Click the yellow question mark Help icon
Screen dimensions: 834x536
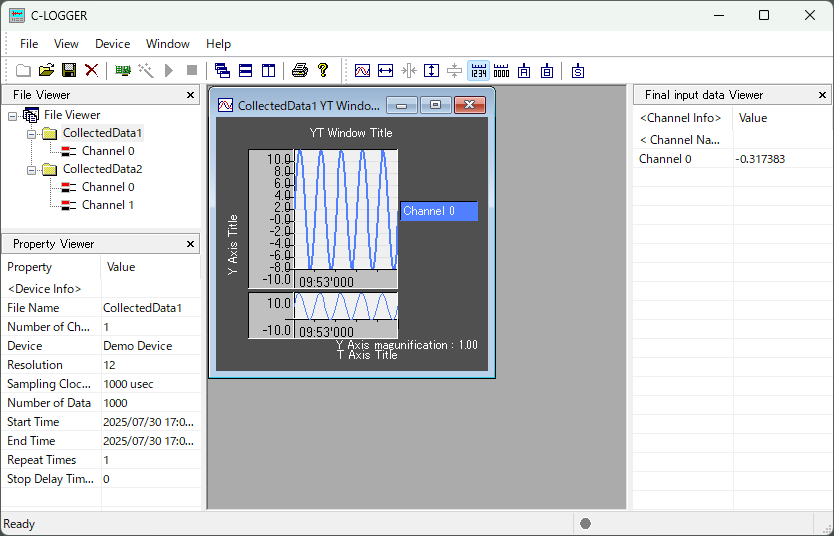[x=322, y=70]
